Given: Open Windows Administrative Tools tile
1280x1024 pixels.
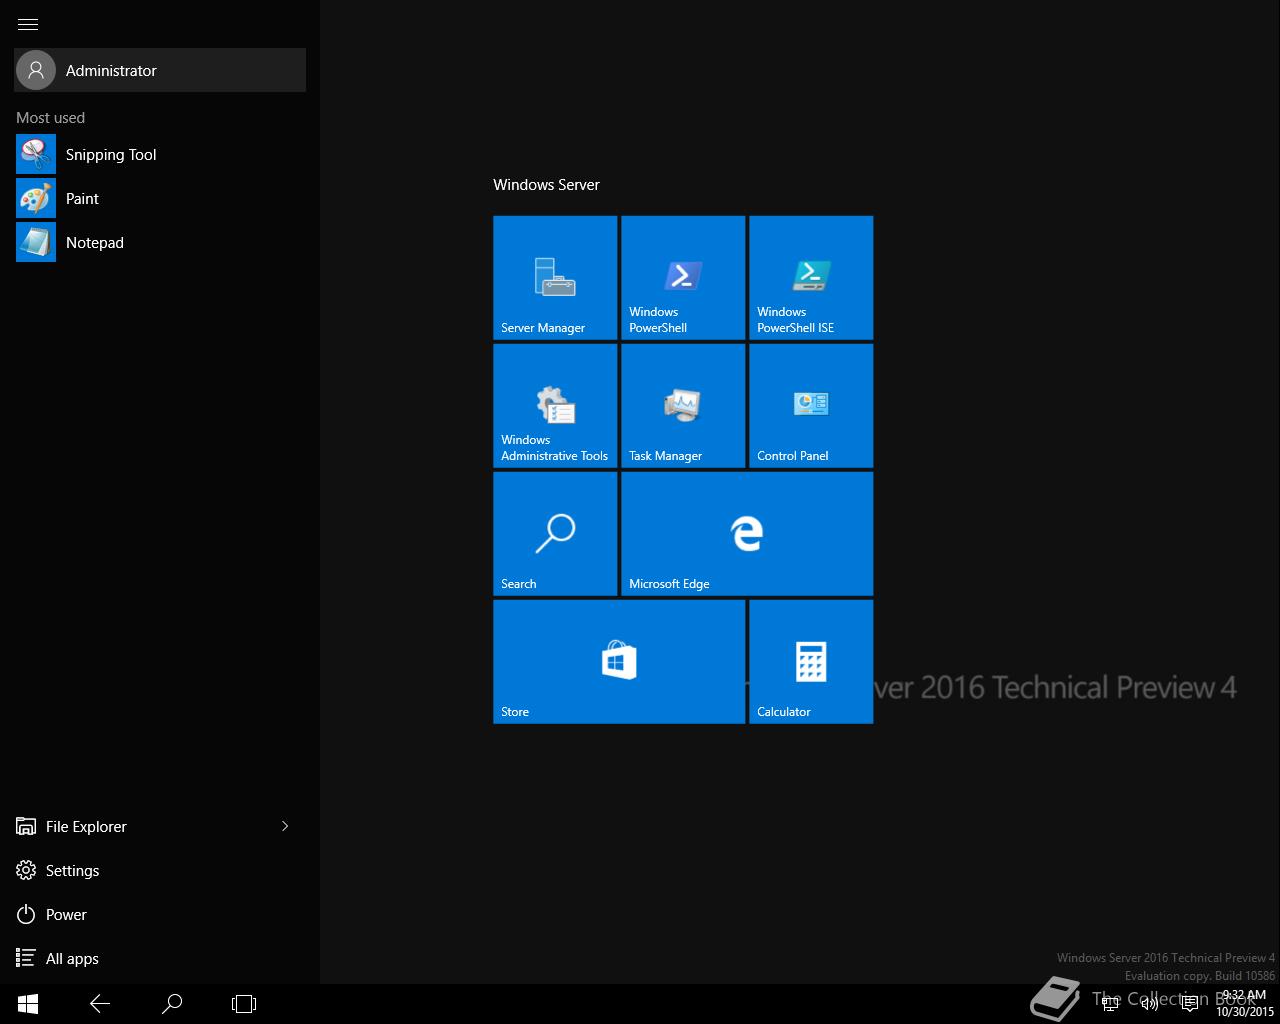Looking at the screenshot, I should click(555, 405).
